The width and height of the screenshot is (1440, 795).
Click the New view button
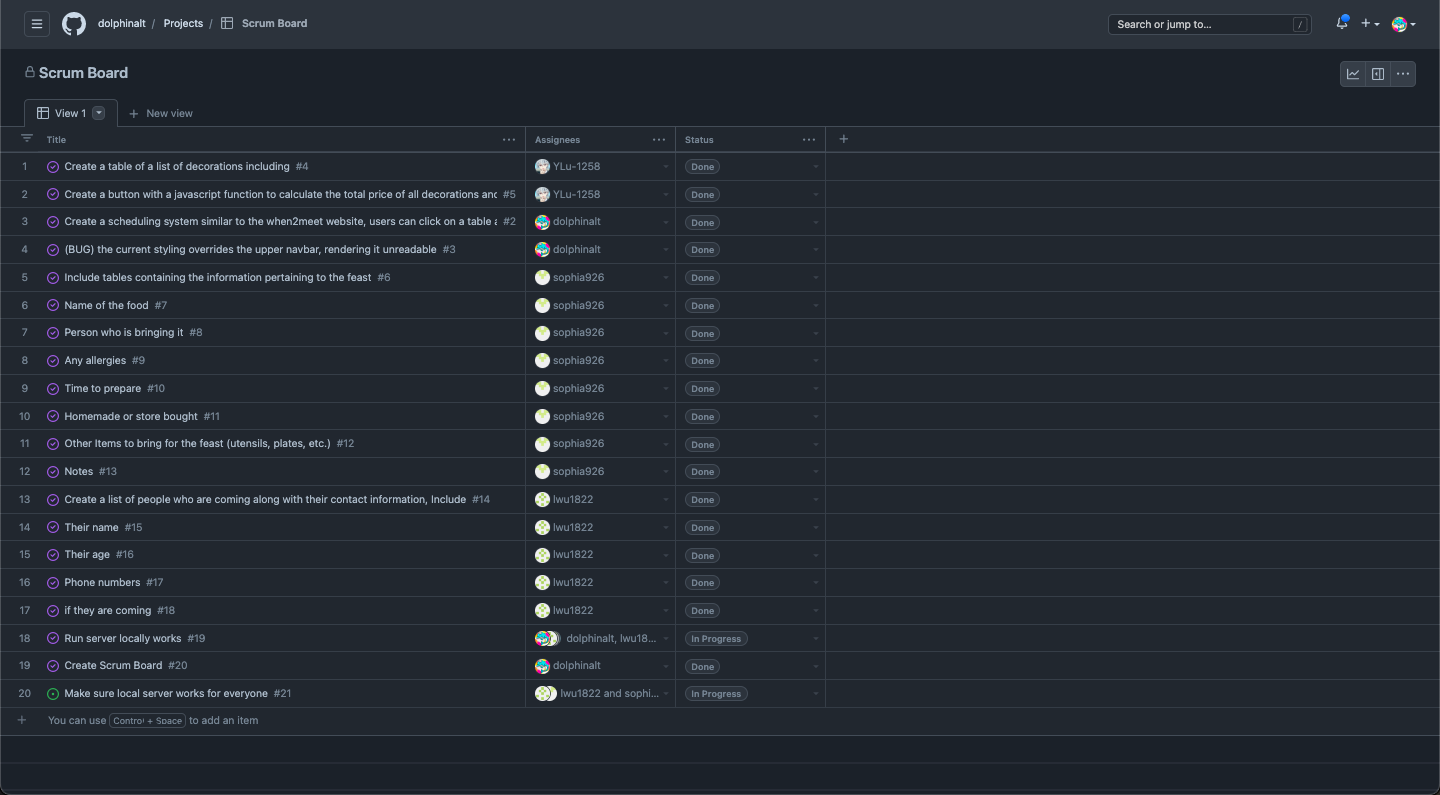tap(161, 113)
